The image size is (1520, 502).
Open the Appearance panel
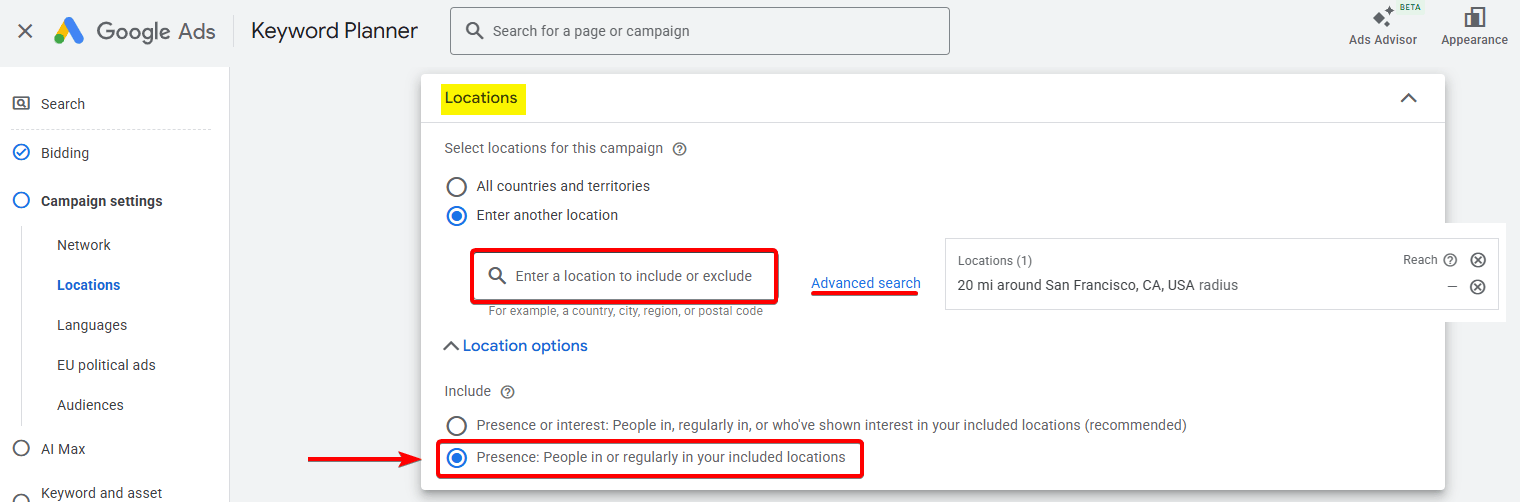click(x=1474, y=27)
